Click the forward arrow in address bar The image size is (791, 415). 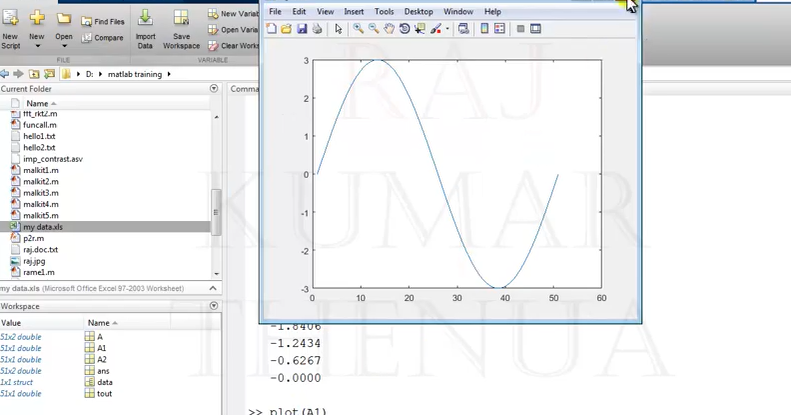(19, 74)
